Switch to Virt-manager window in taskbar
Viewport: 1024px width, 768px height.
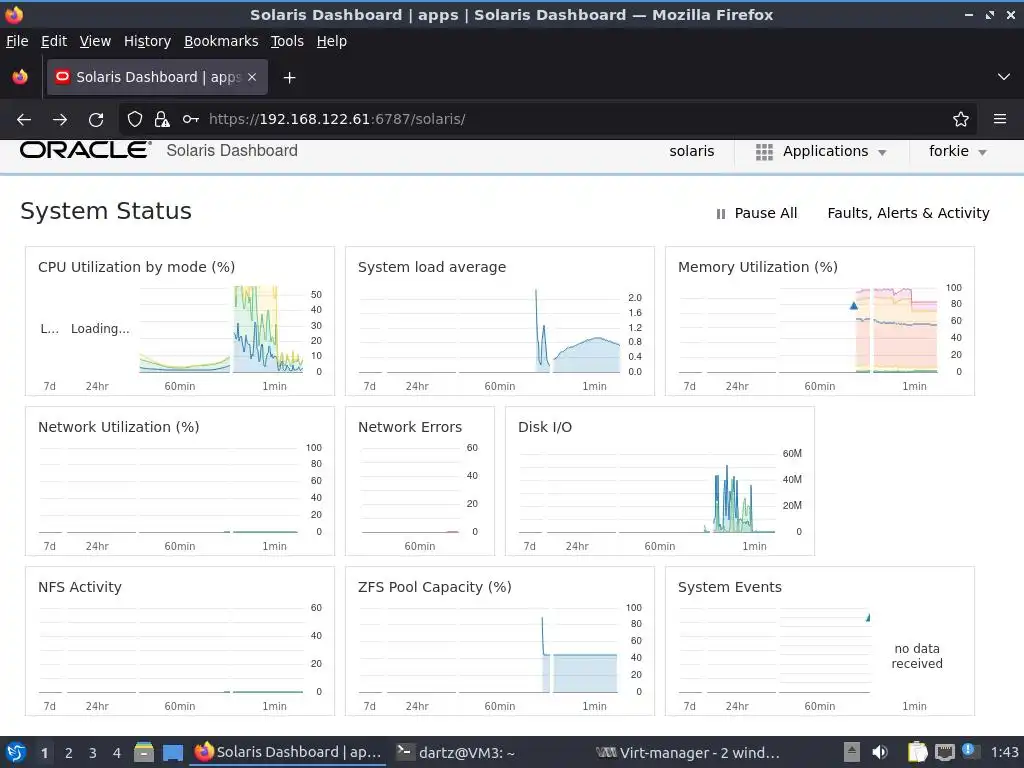[688, 752]
